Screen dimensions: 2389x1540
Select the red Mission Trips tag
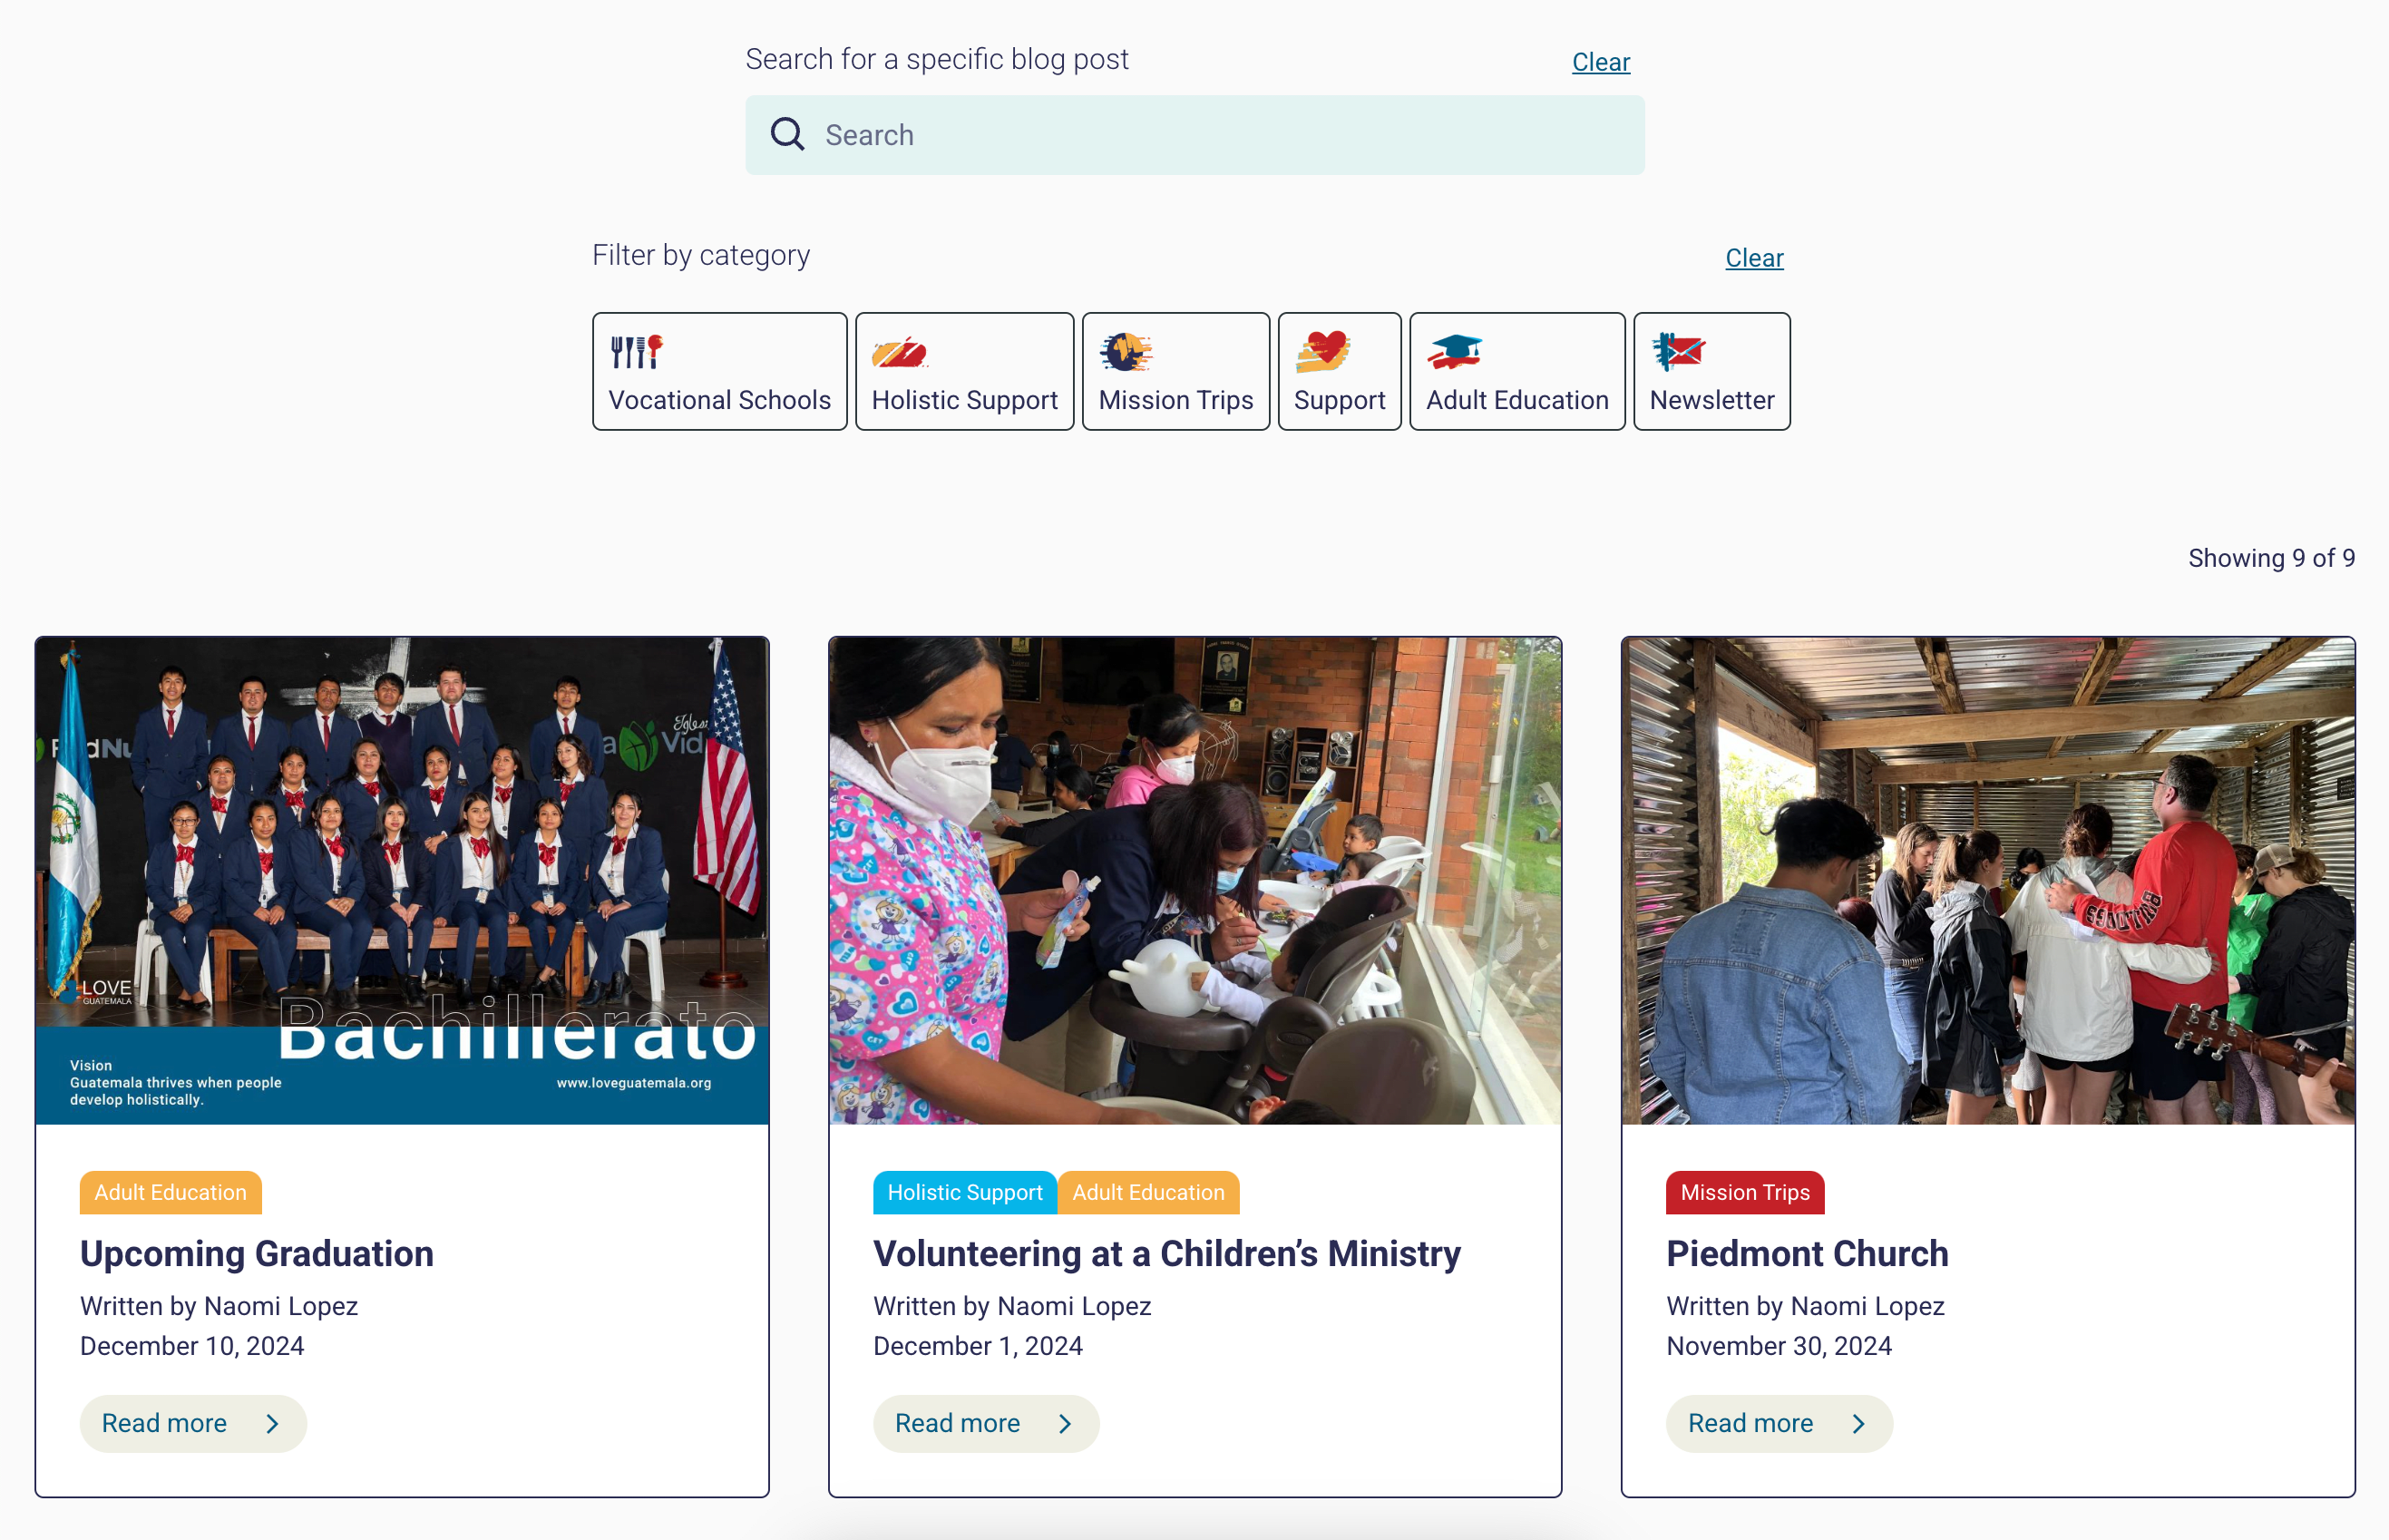(x=1745, y=1192)
